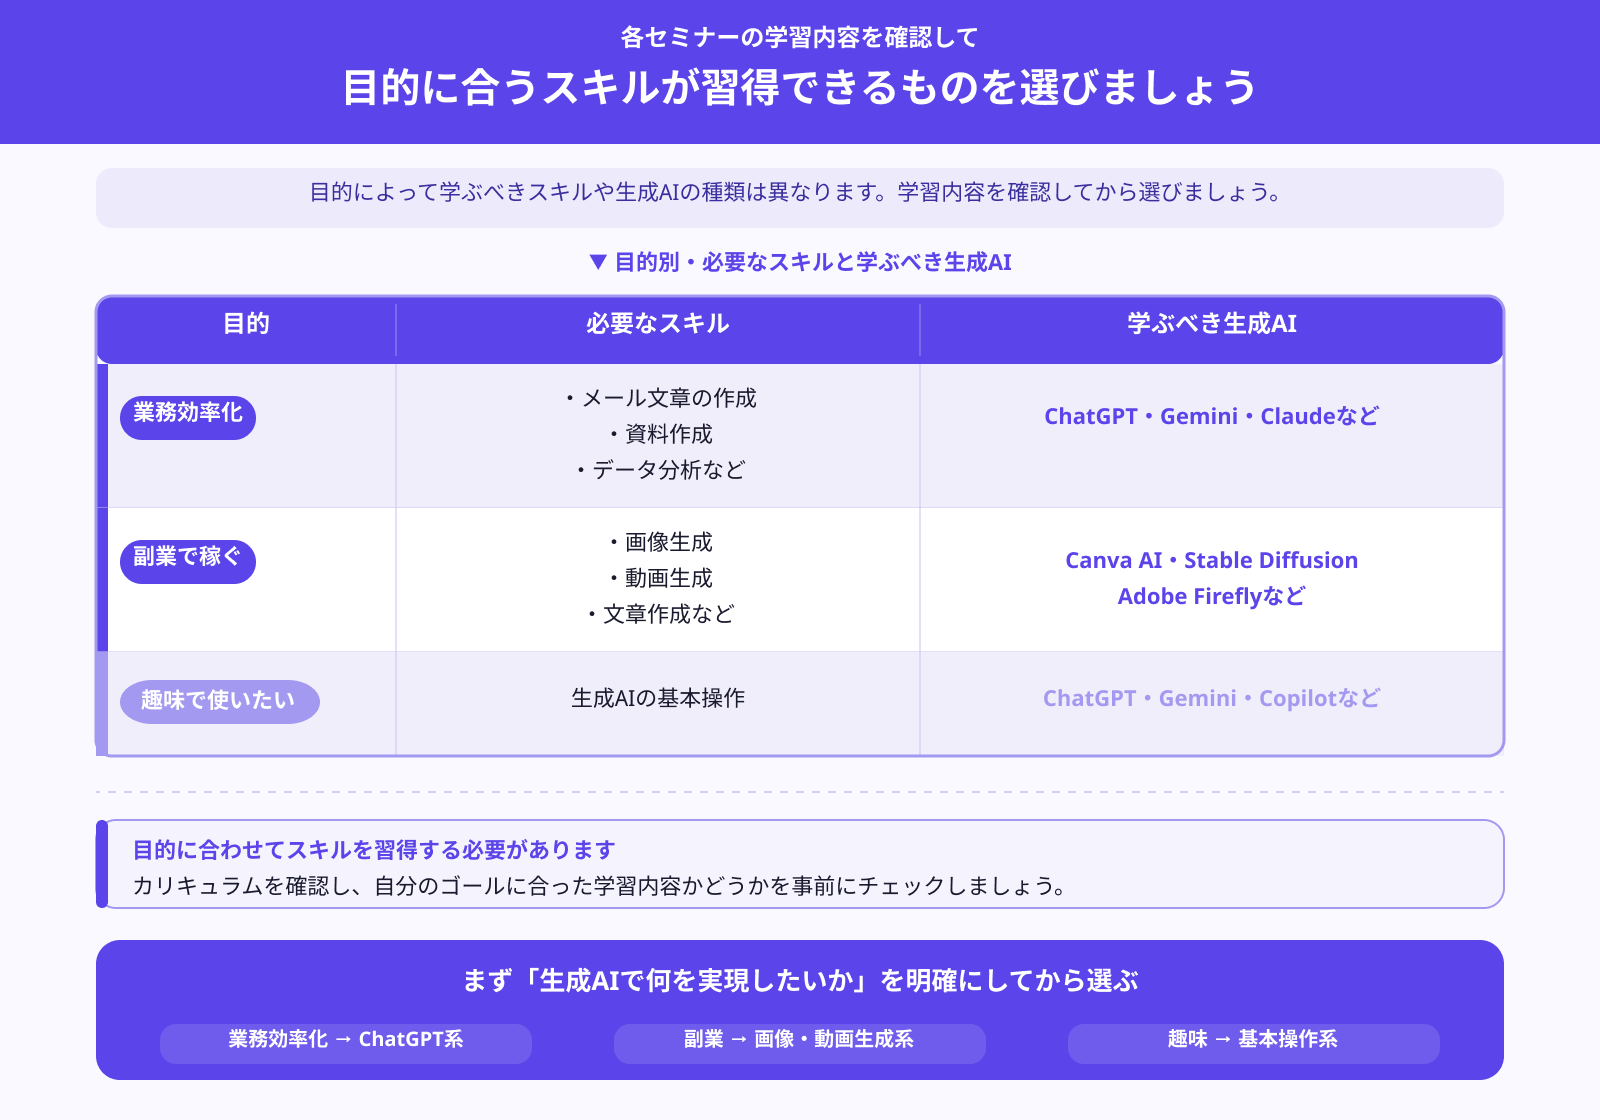1600x1120 pixels.
Task: Click the Canva AI・Stable Diffusion line
Action: click(x=1212, y=560)
